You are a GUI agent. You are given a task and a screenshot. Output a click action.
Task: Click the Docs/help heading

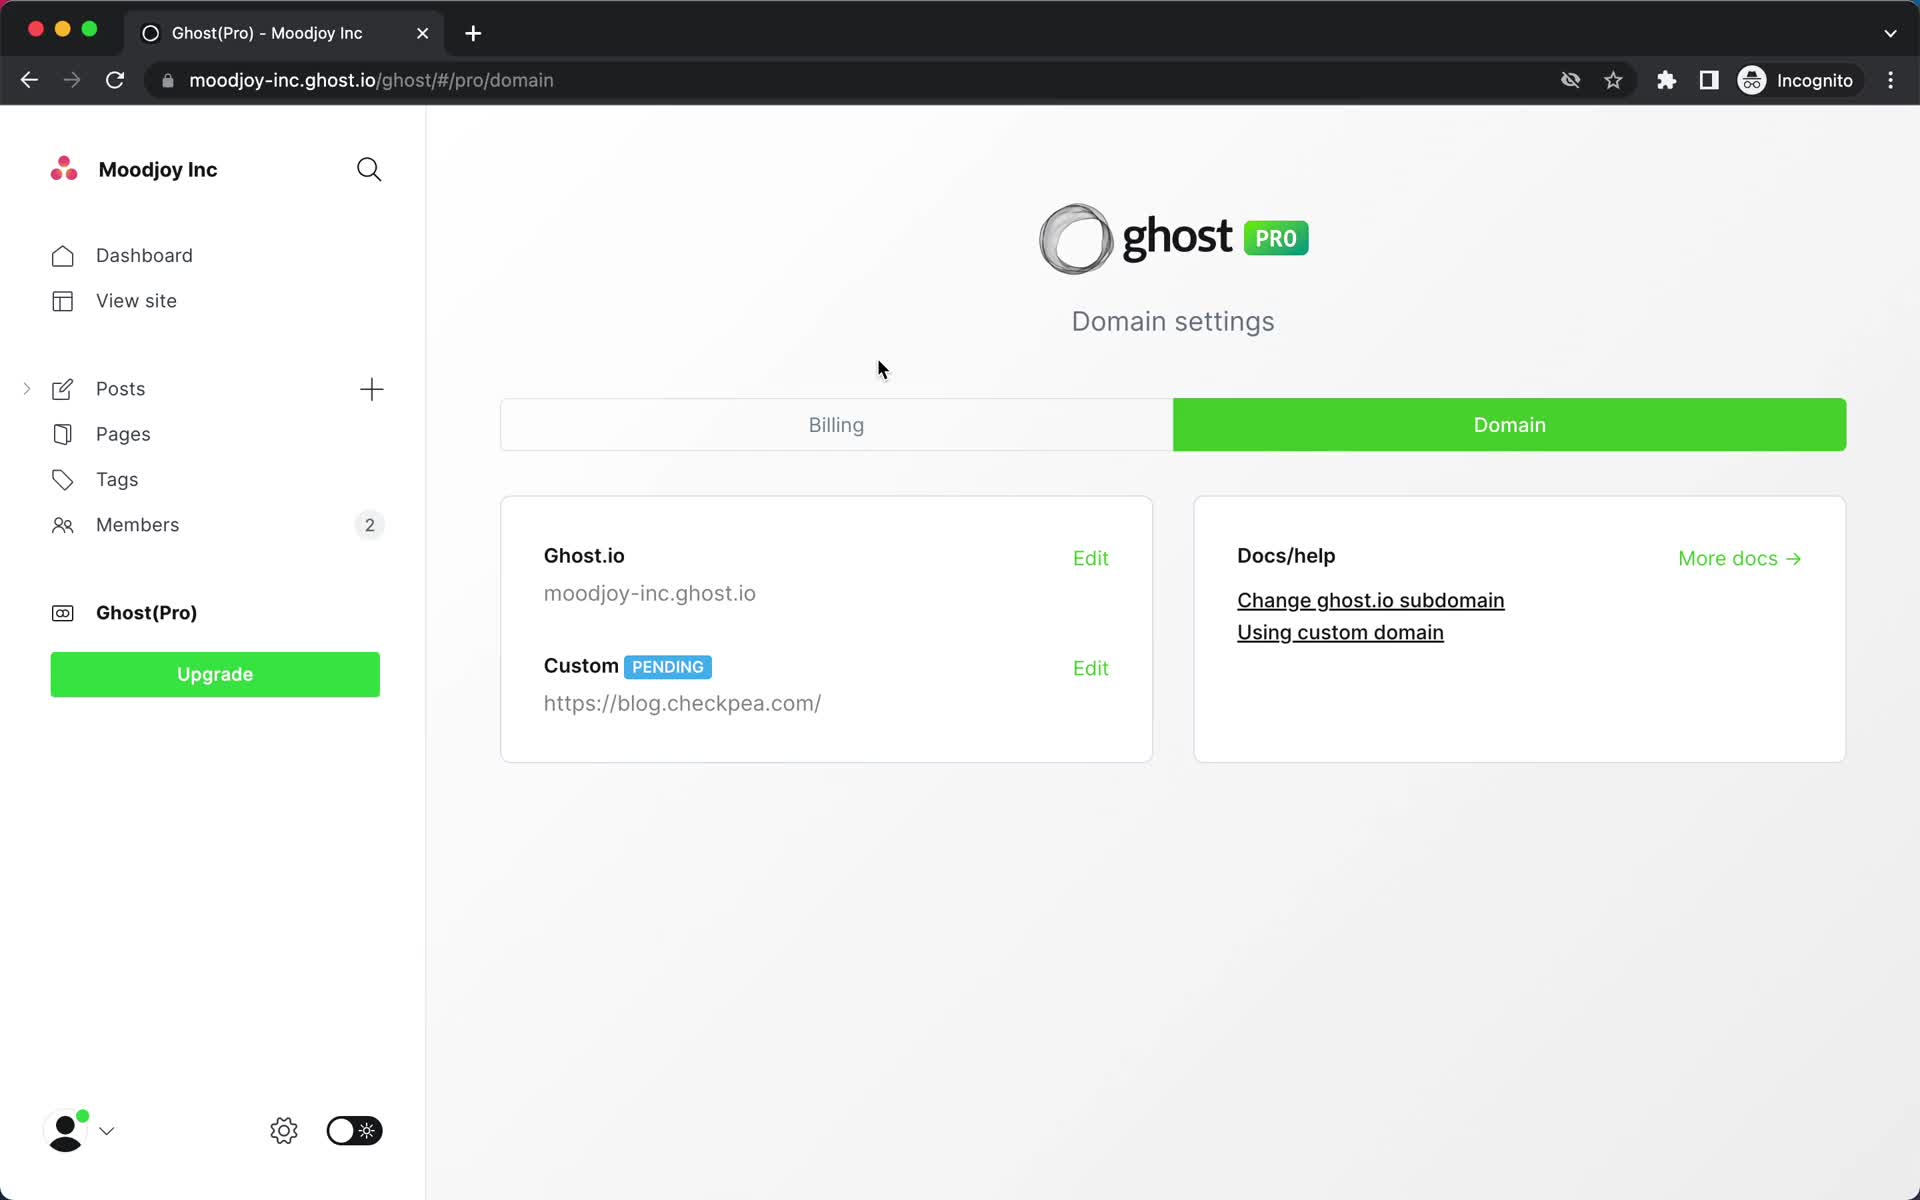(1286, 556)
